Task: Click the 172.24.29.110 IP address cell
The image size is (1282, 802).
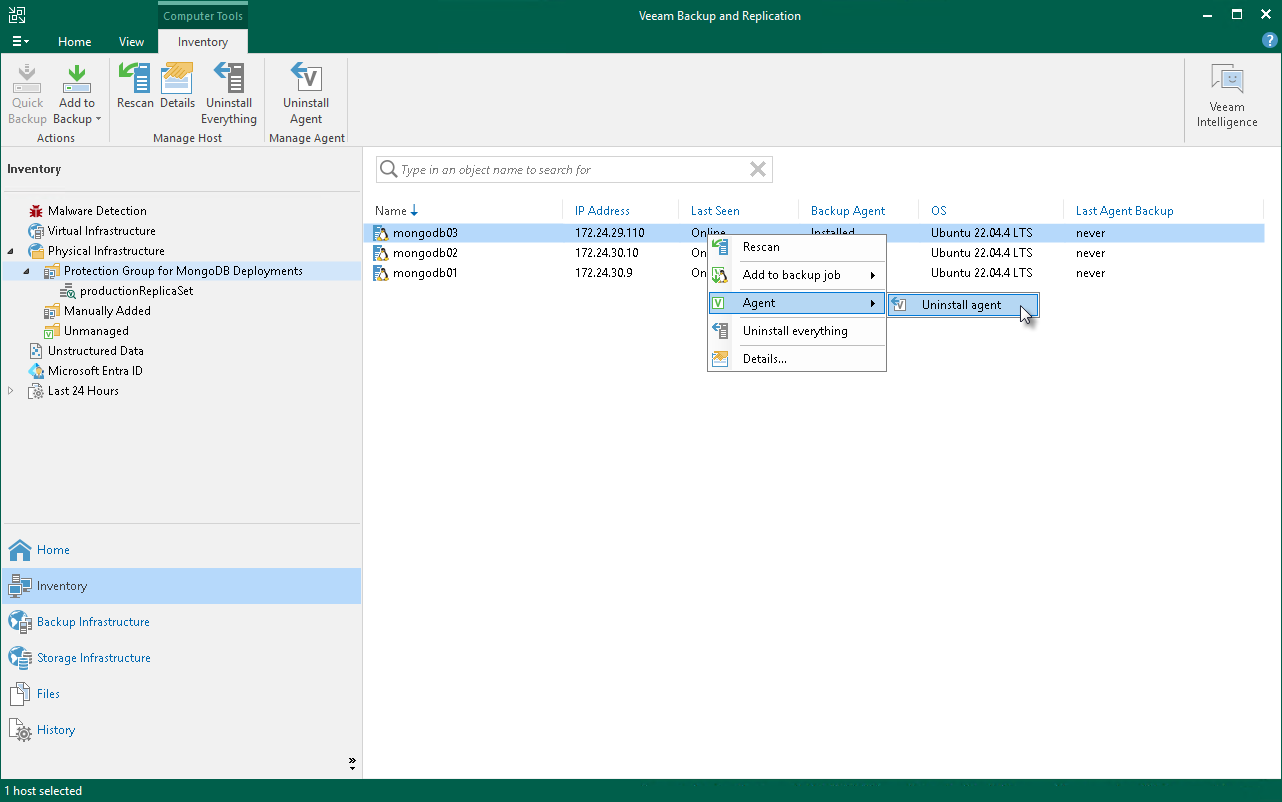Action: (610, 233)
